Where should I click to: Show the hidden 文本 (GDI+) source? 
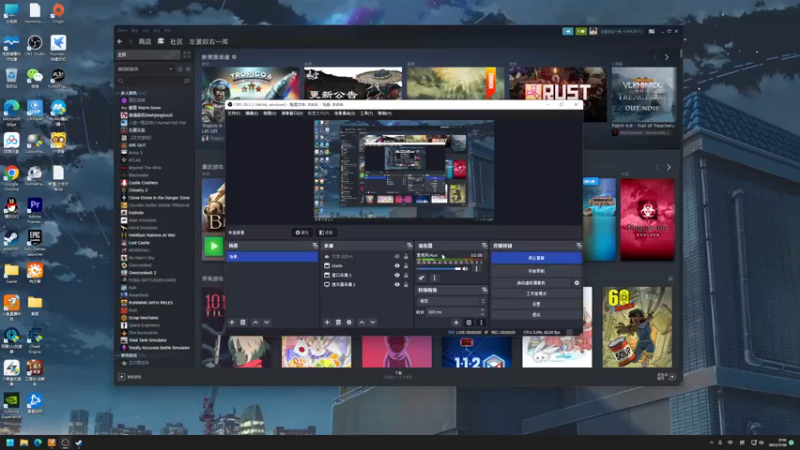coord(397,257)
